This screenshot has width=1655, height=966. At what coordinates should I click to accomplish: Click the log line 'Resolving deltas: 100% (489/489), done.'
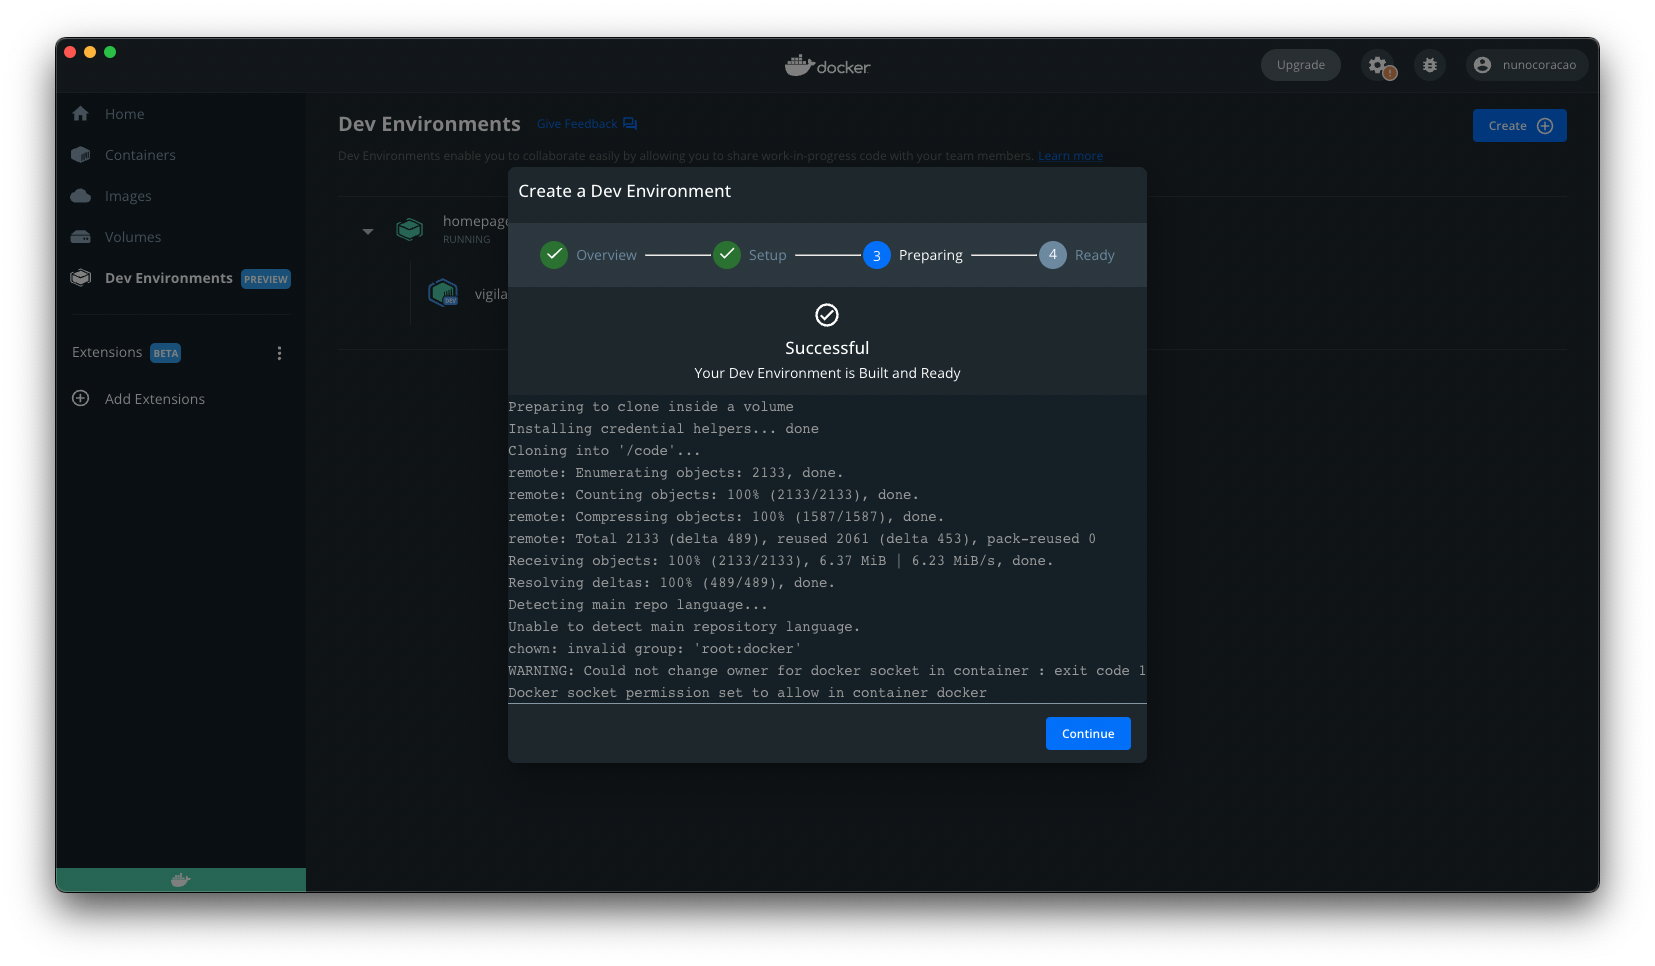point(671,583)
